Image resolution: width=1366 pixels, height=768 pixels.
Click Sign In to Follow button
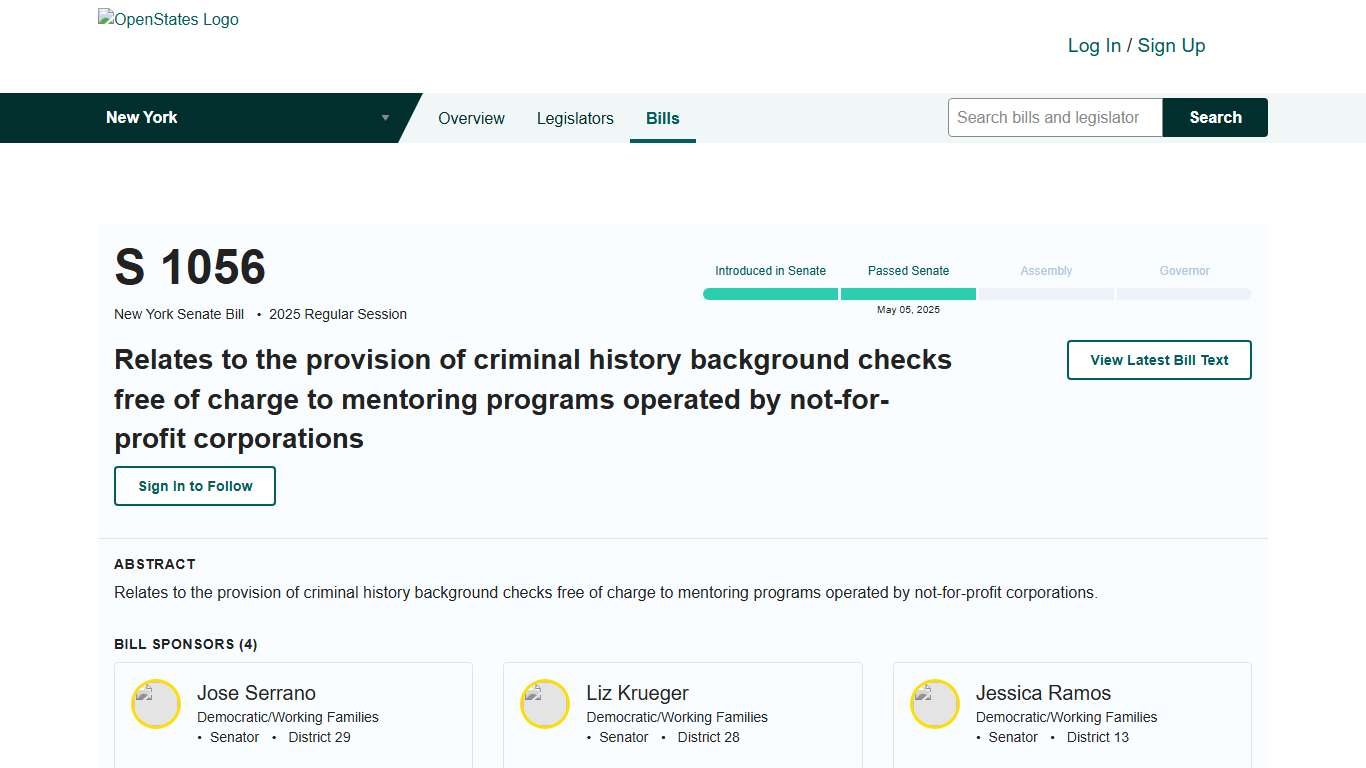click(195, 486)
